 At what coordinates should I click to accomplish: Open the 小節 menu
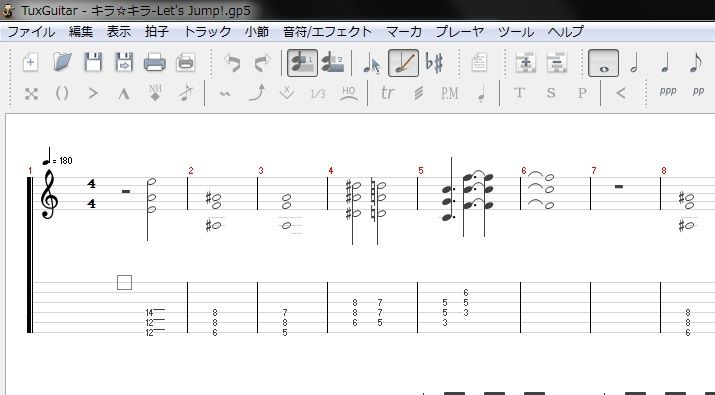[x=256, y=31]
